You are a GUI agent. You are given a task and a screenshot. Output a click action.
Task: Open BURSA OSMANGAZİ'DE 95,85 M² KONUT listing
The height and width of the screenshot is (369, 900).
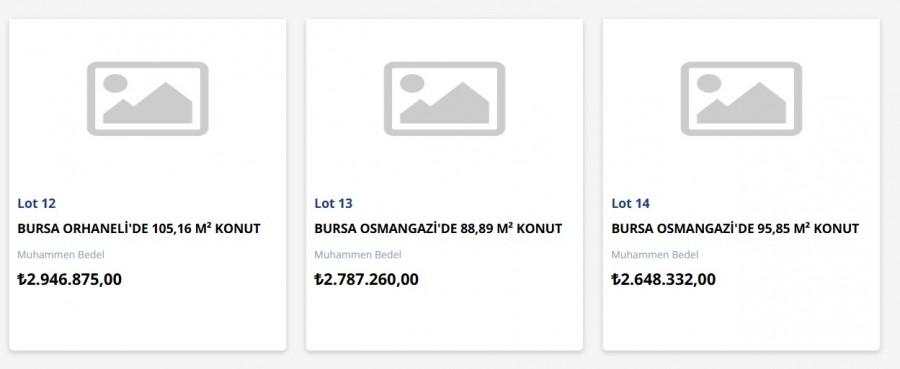click(x=735, y=228)
